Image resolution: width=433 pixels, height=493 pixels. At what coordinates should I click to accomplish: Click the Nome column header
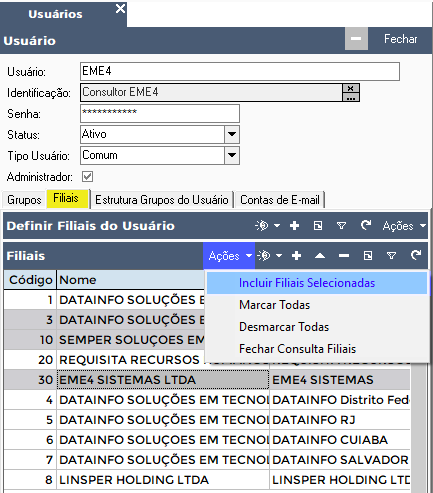130,280
